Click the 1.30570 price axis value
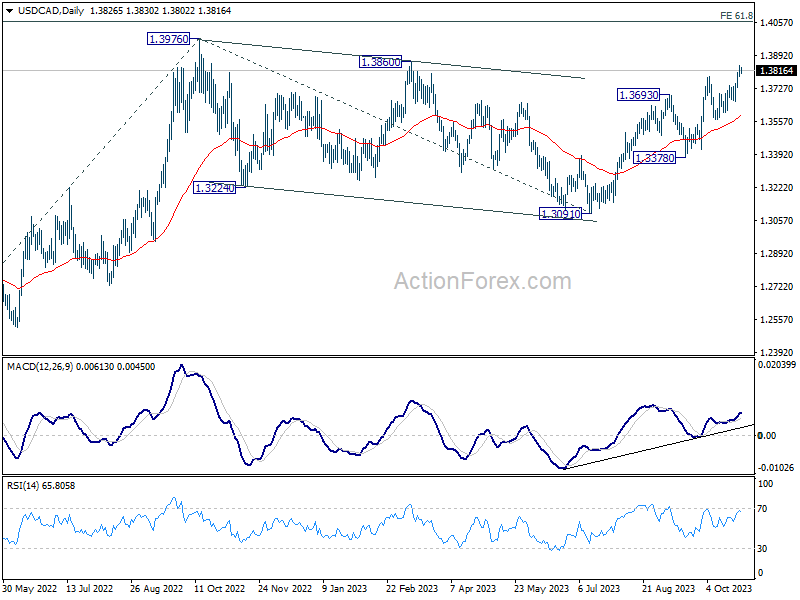The width and height of the screenshot is (800, 600). [777, 221]
